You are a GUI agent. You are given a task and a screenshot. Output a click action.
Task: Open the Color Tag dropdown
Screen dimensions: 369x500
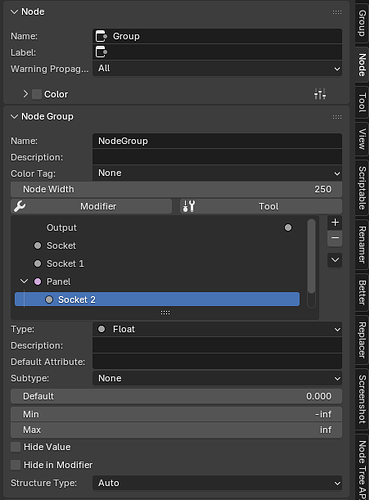click(x=217, y=173)
